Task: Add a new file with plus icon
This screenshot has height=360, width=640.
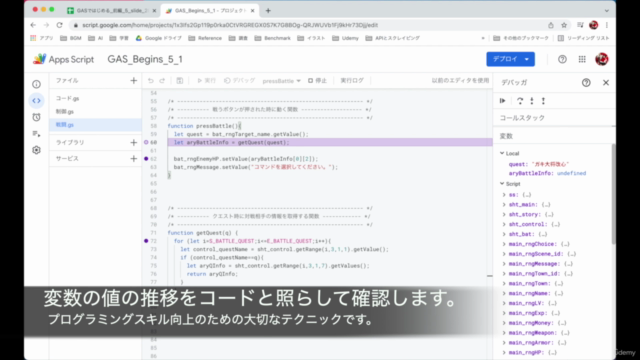Action: [x=133, y=80]
